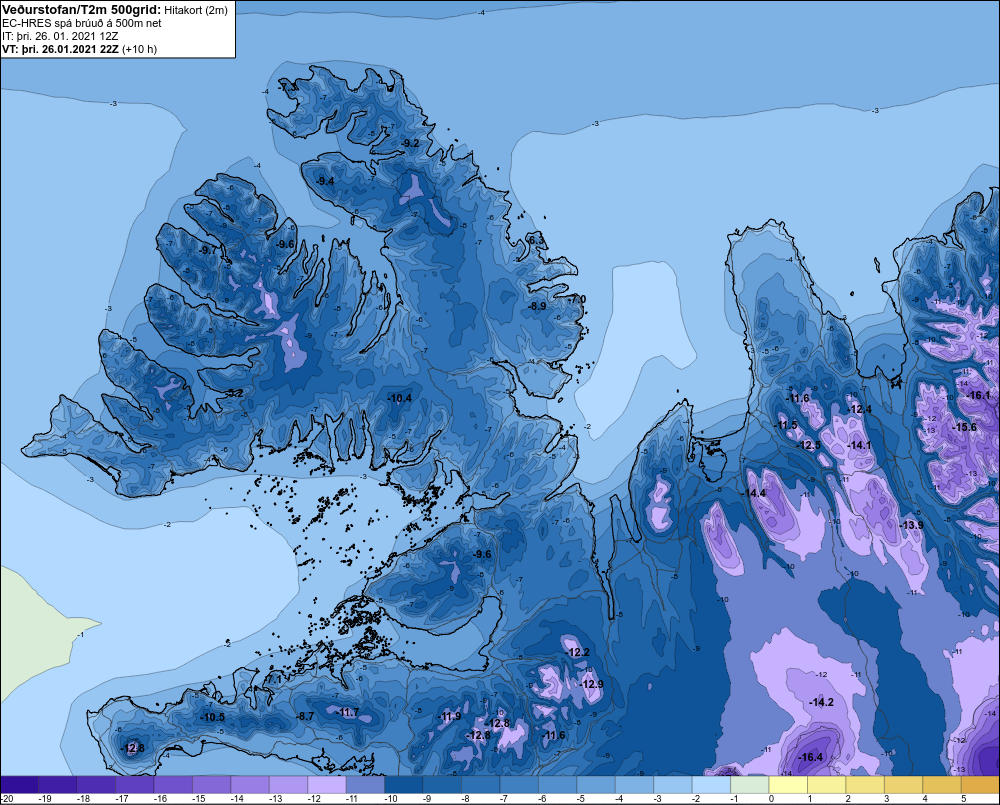Select the '-15' legend scale label
1000x805 pixels.
[198, 799]
